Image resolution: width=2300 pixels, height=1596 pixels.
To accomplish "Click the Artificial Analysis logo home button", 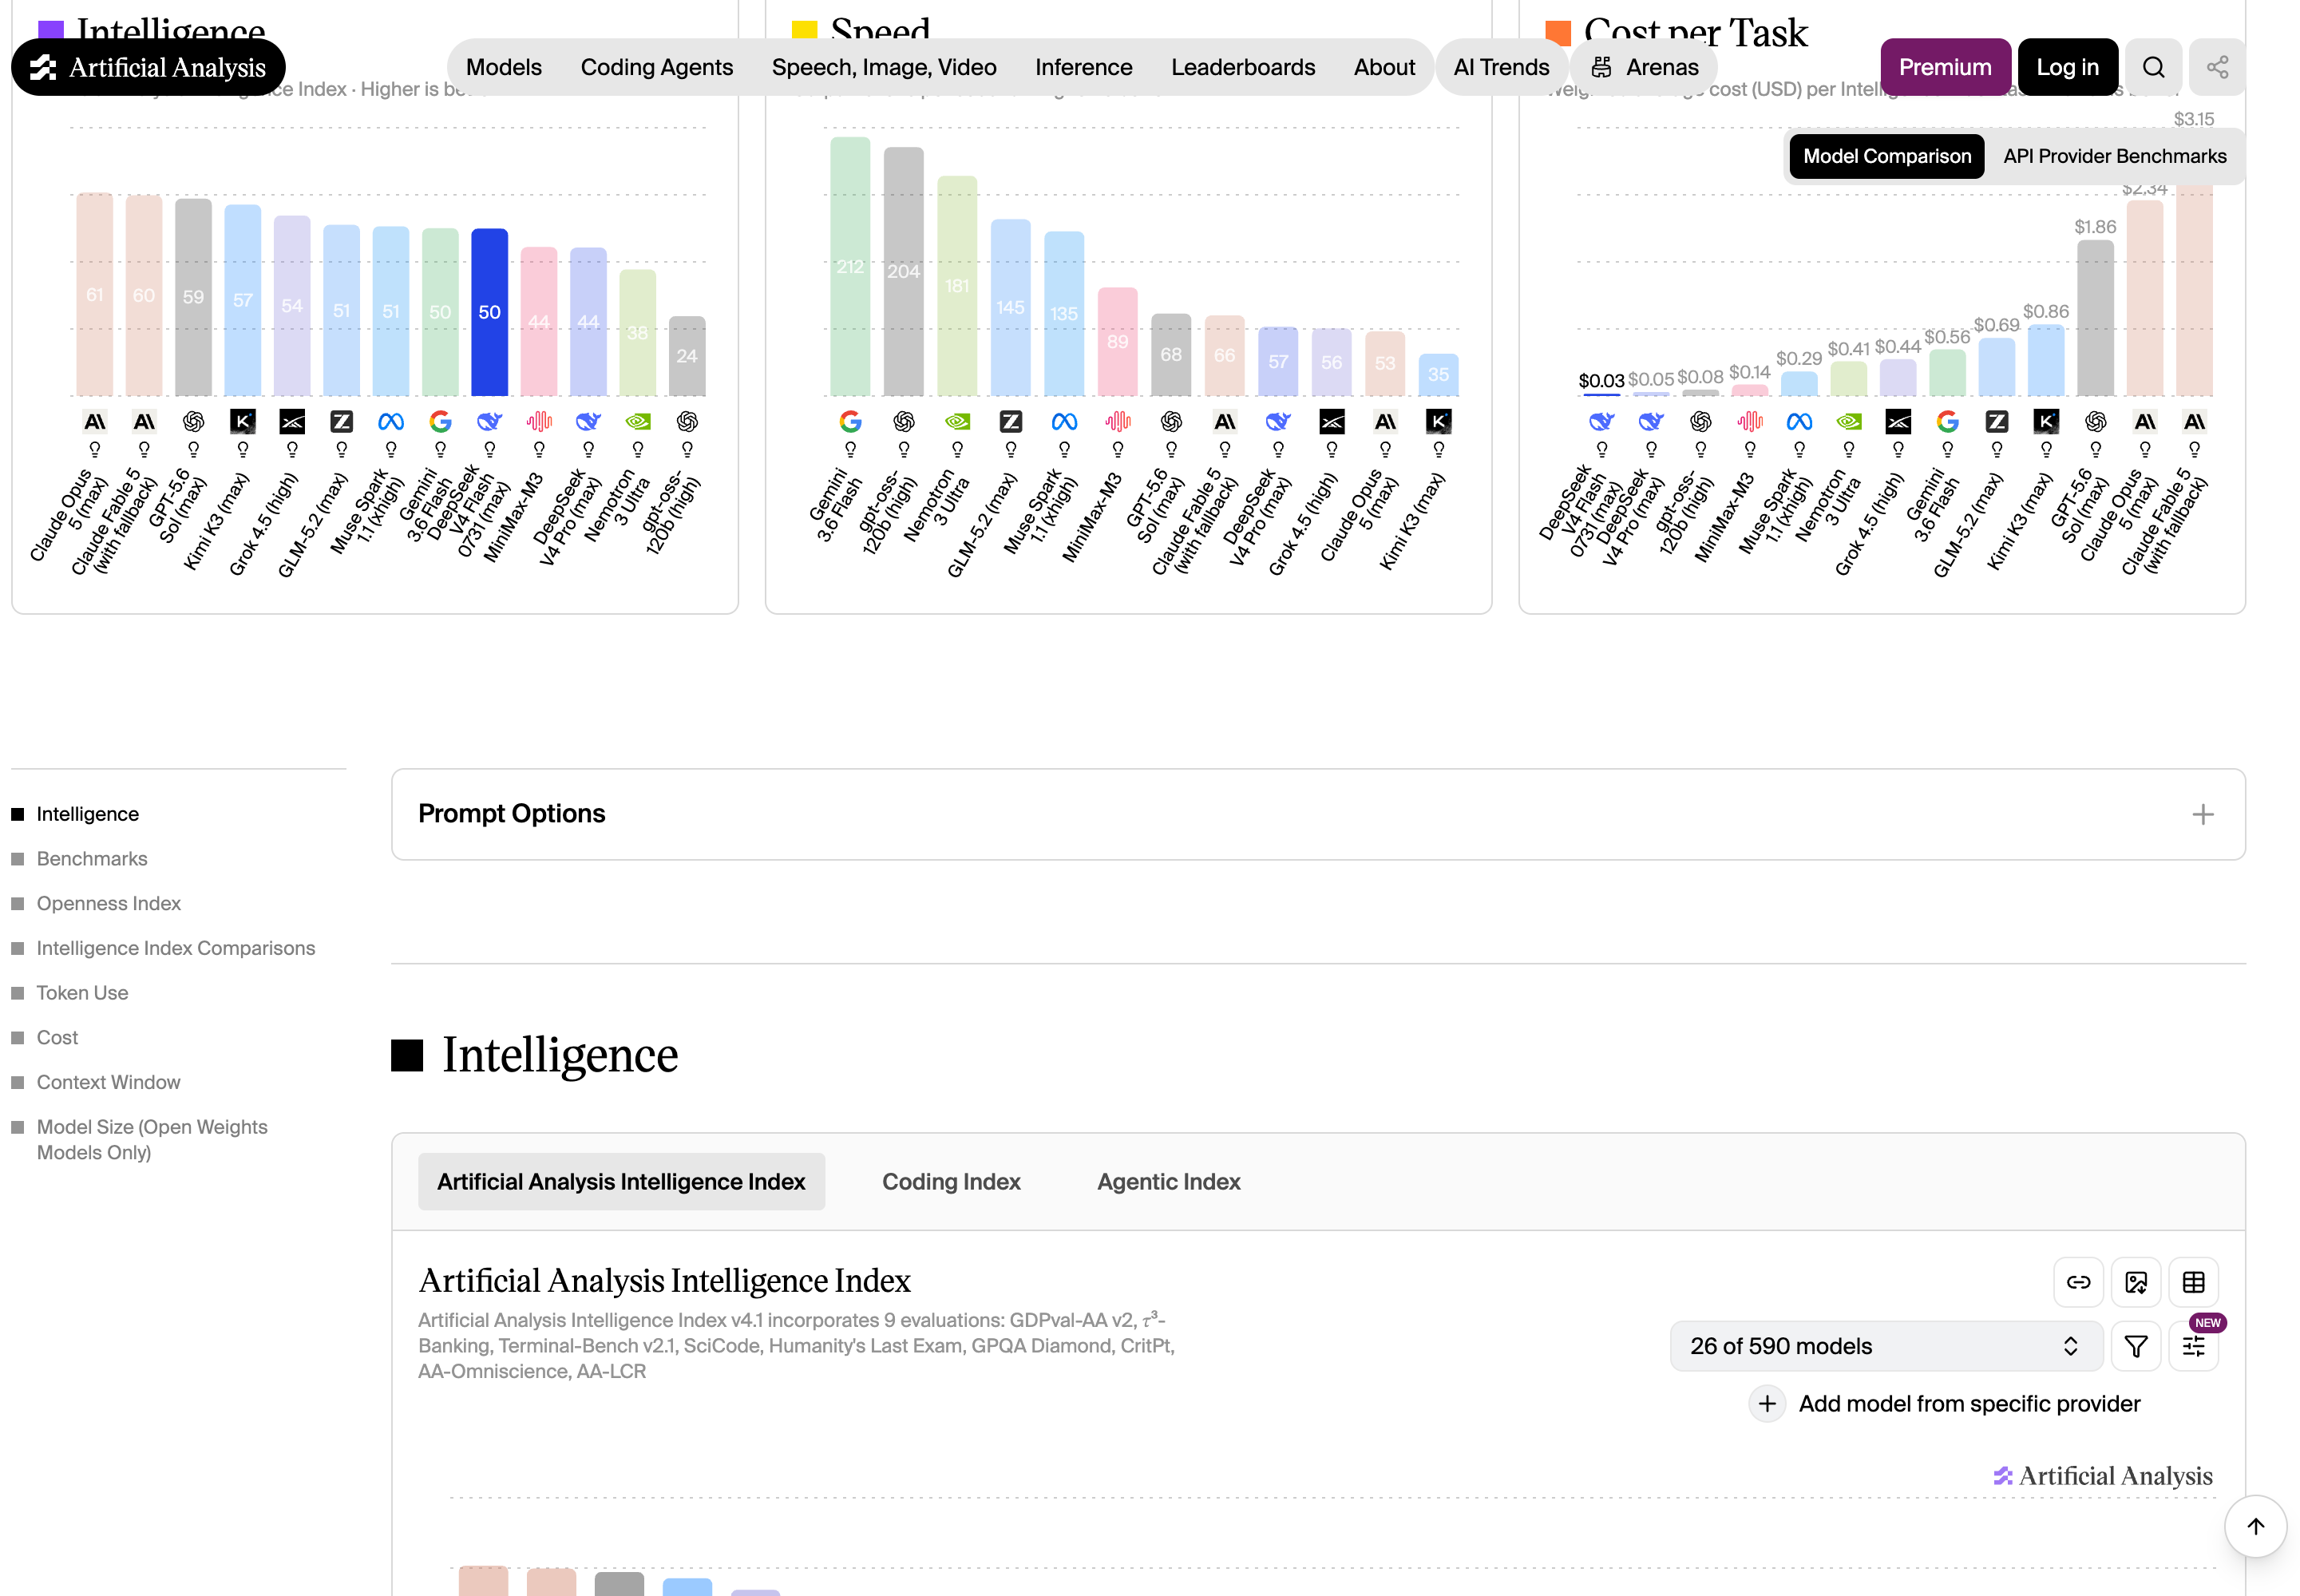I will coord(148,67).
